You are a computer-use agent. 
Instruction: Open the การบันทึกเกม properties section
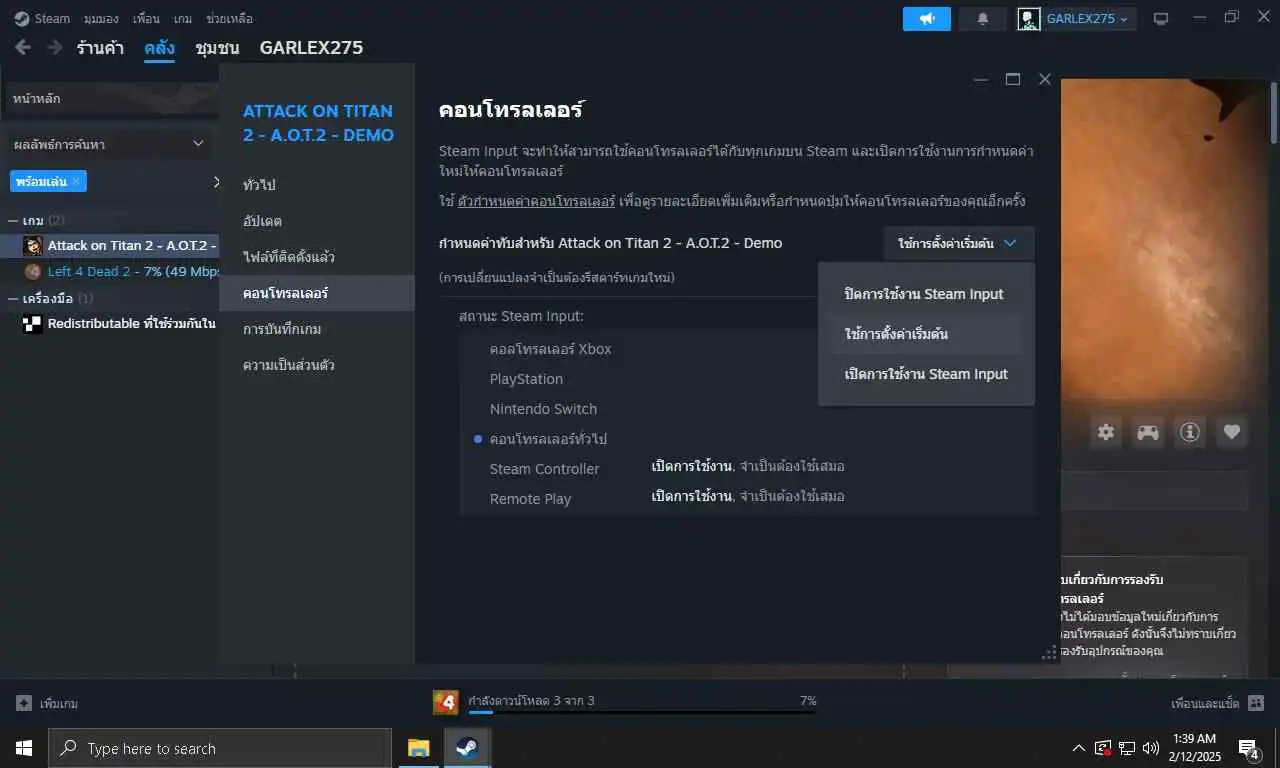click(317, 329)
